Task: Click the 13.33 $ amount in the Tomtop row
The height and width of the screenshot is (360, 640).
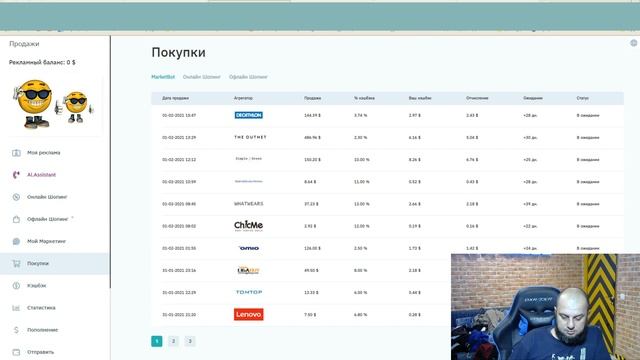Action: pos(311,293)
